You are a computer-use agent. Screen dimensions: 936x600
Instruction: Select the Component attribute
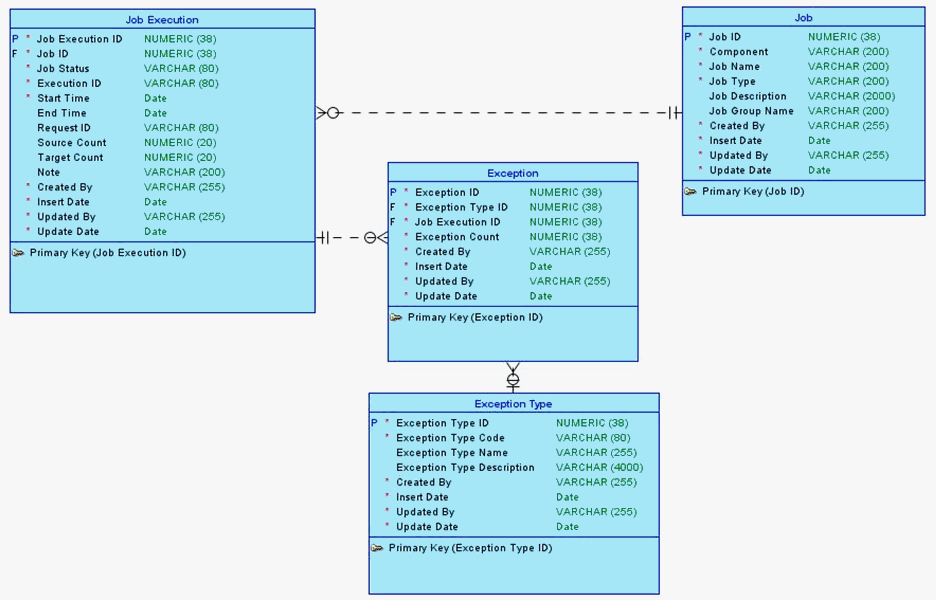(x=738, y=52)
